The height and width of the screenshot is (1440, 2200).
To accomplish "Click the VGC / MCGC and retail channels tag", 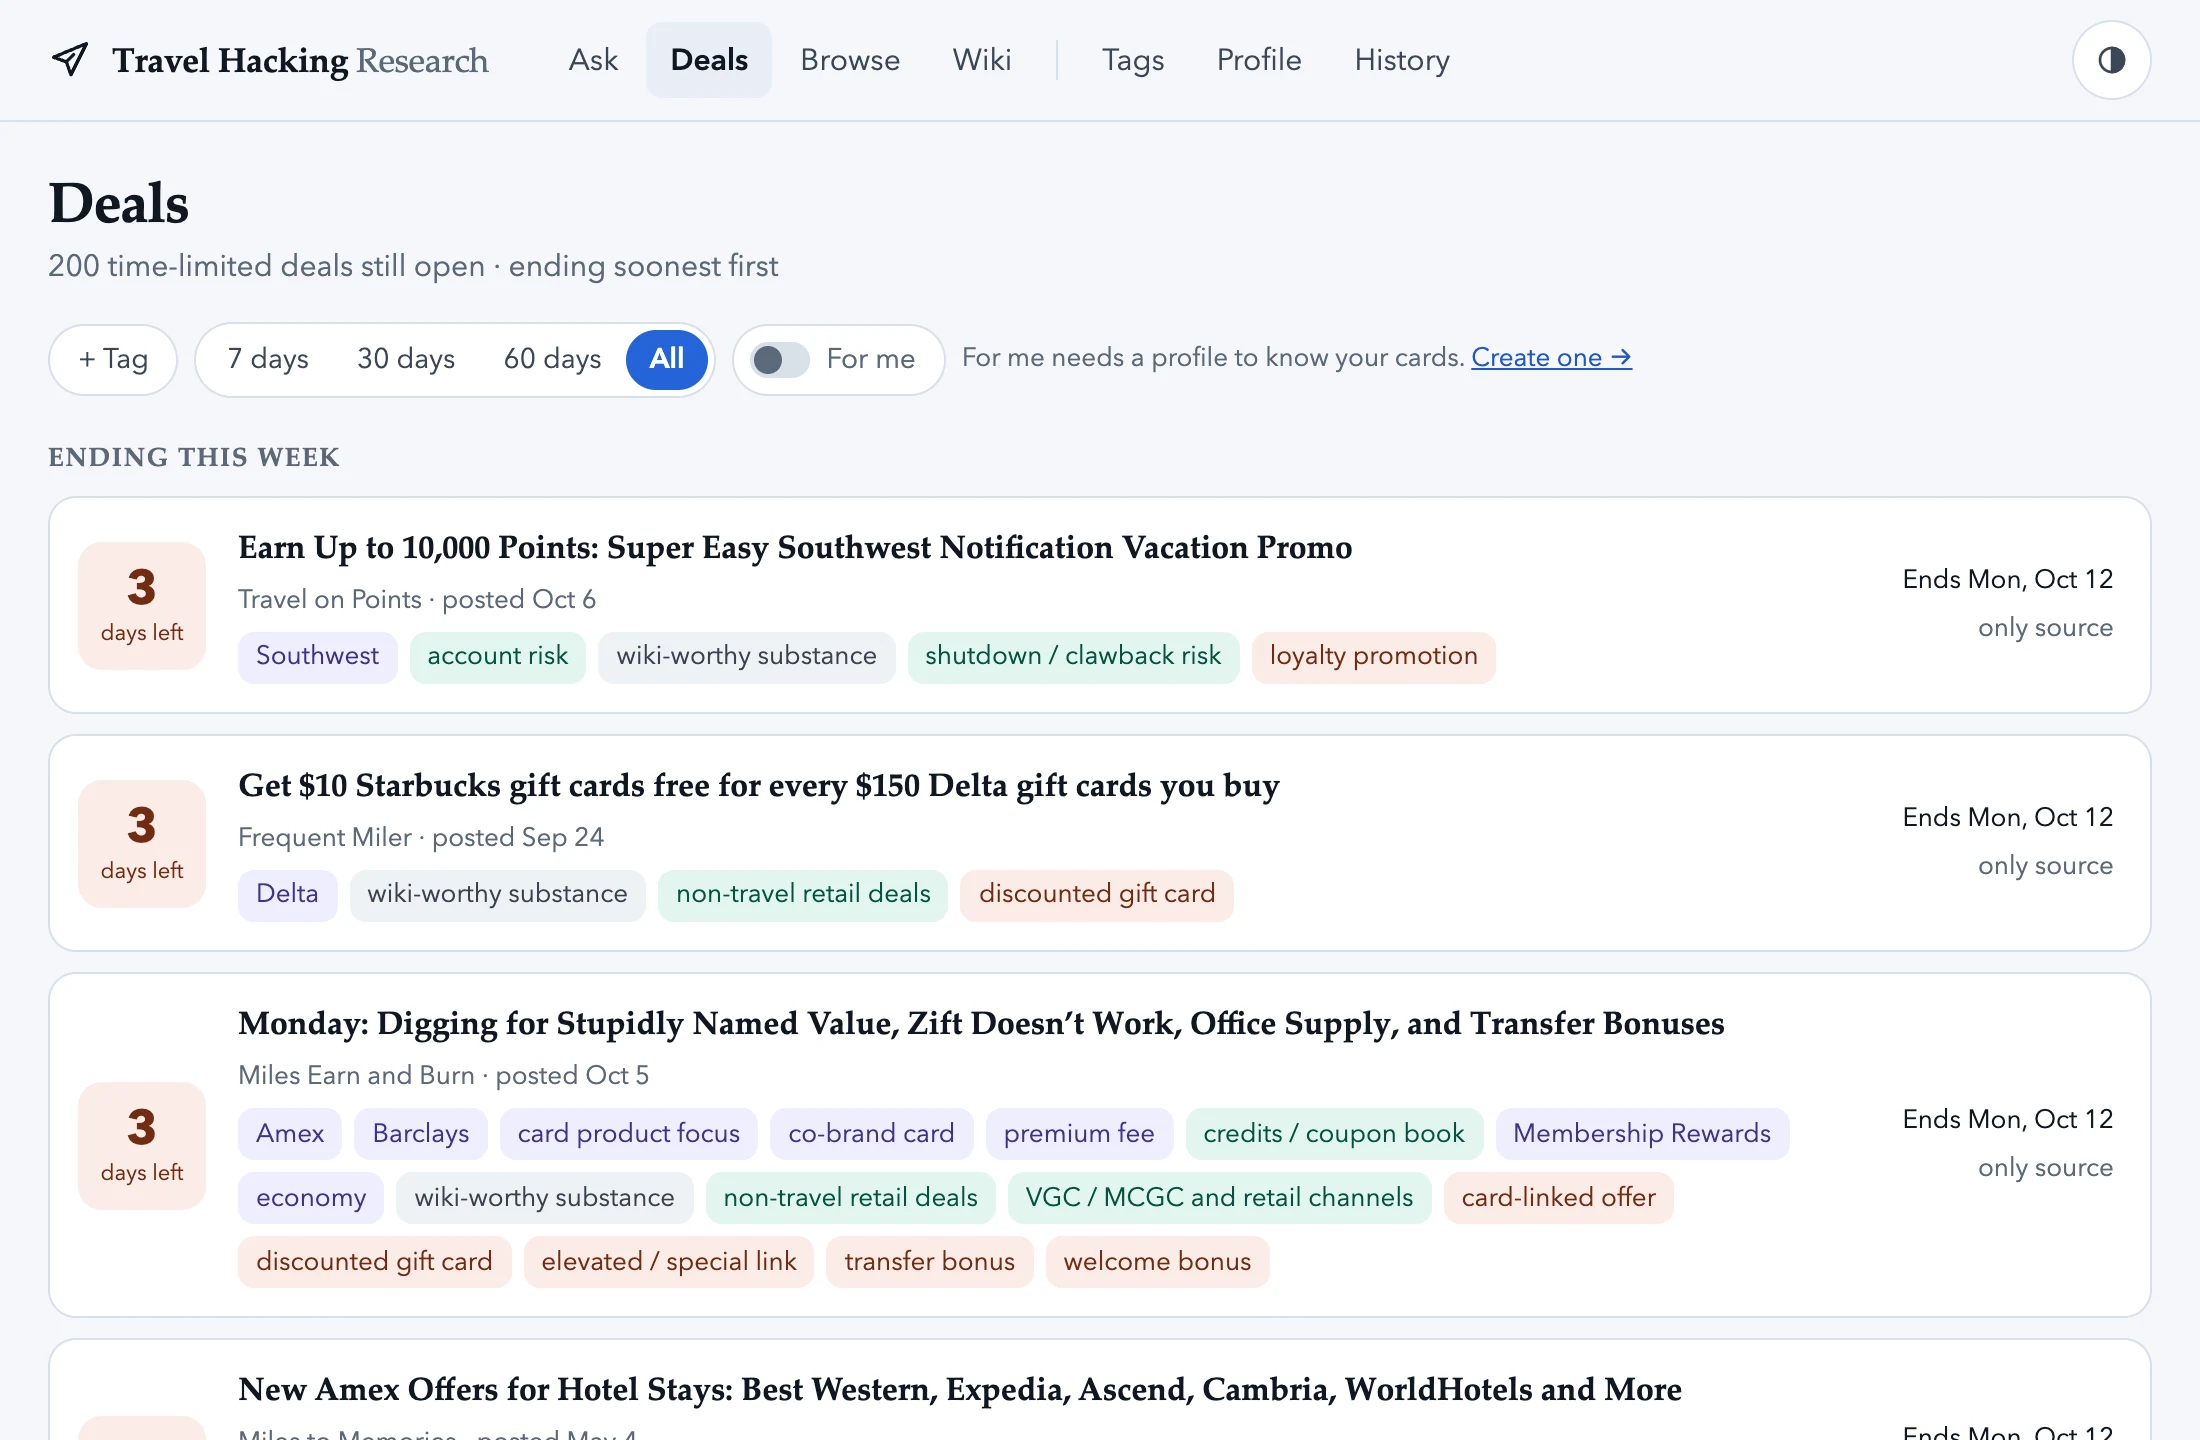I will point(1220,1198).
